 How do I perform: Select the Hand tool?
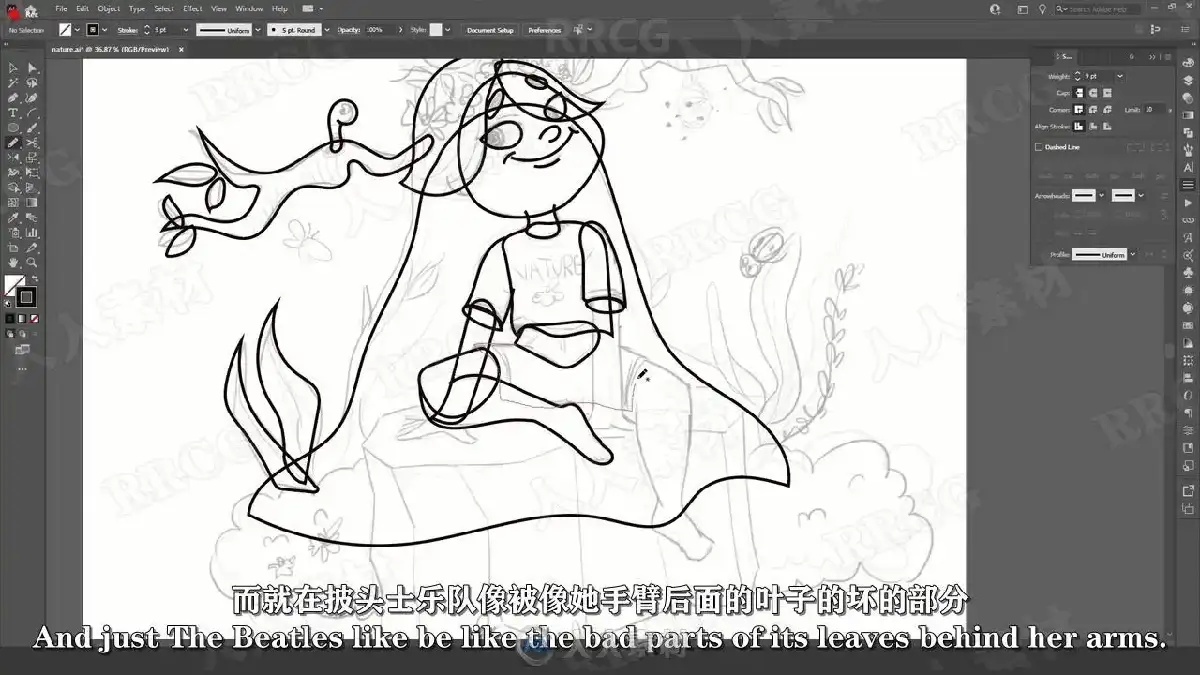(13, 263)
